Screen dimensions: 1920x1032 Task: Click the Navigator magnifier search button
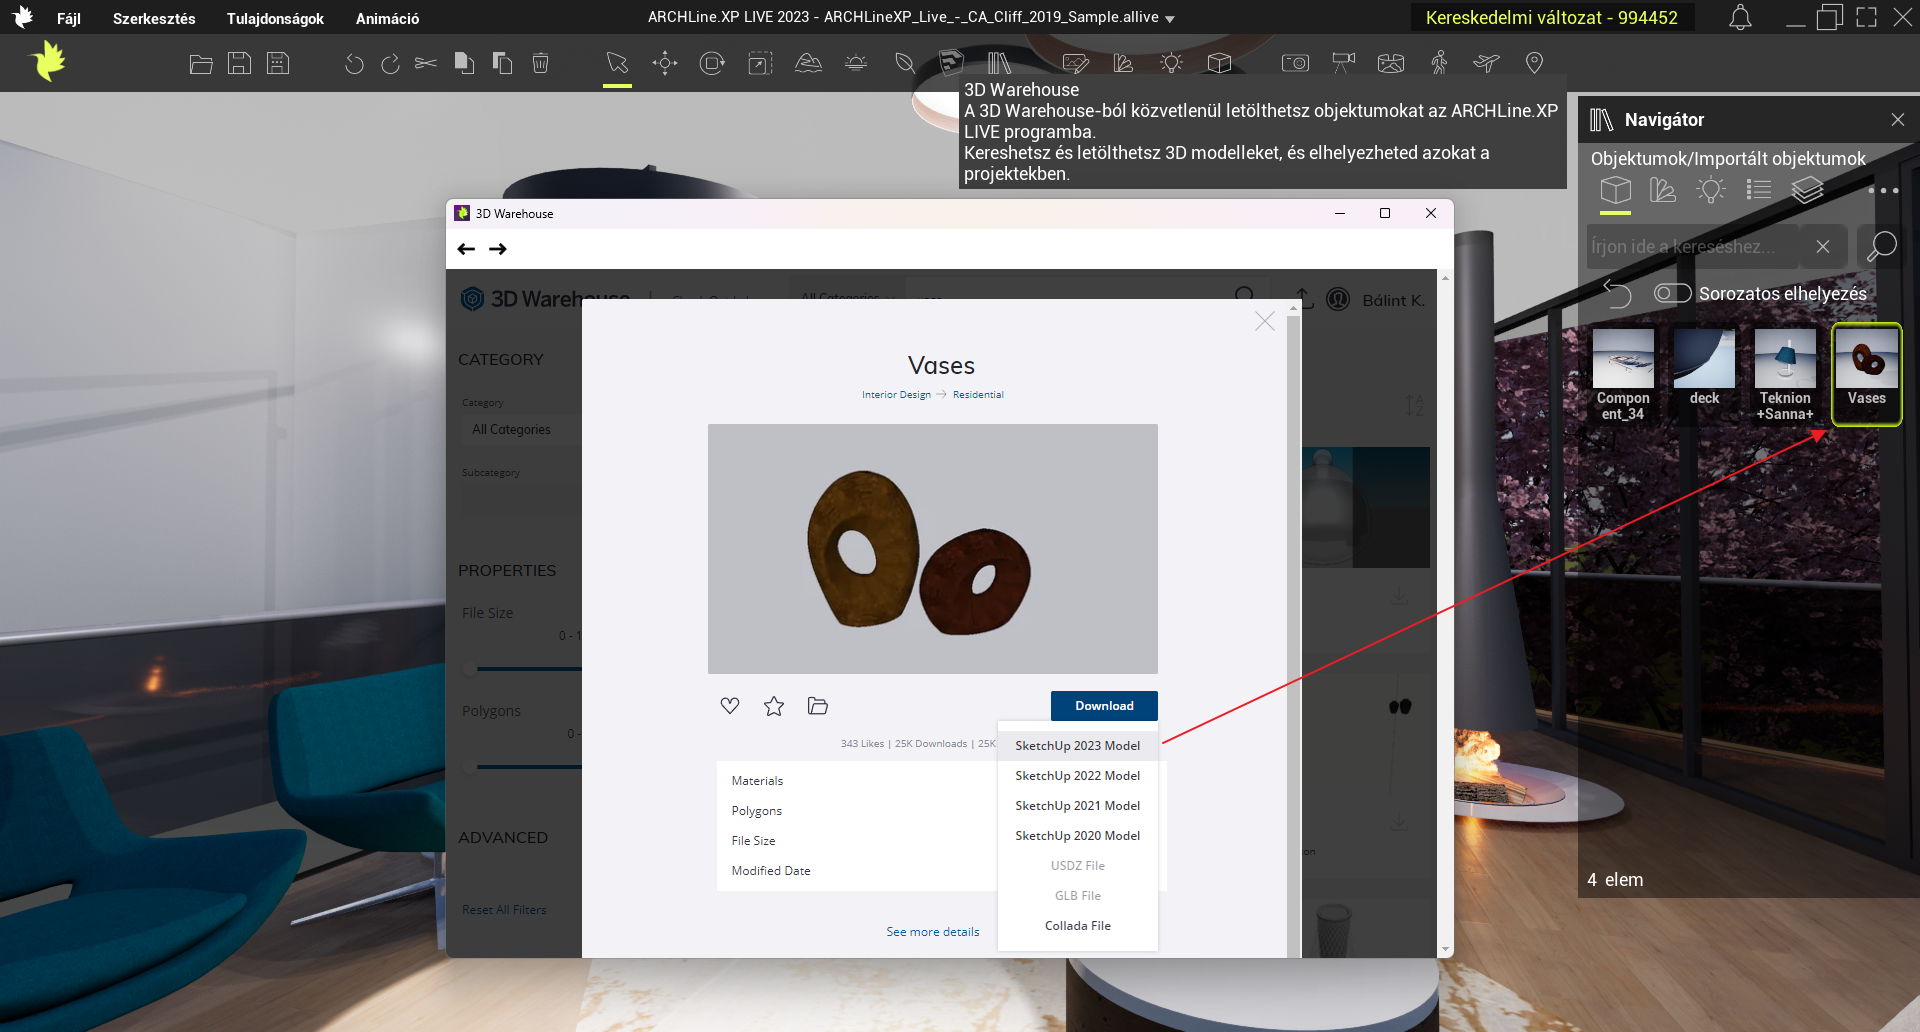(1881, 246)
